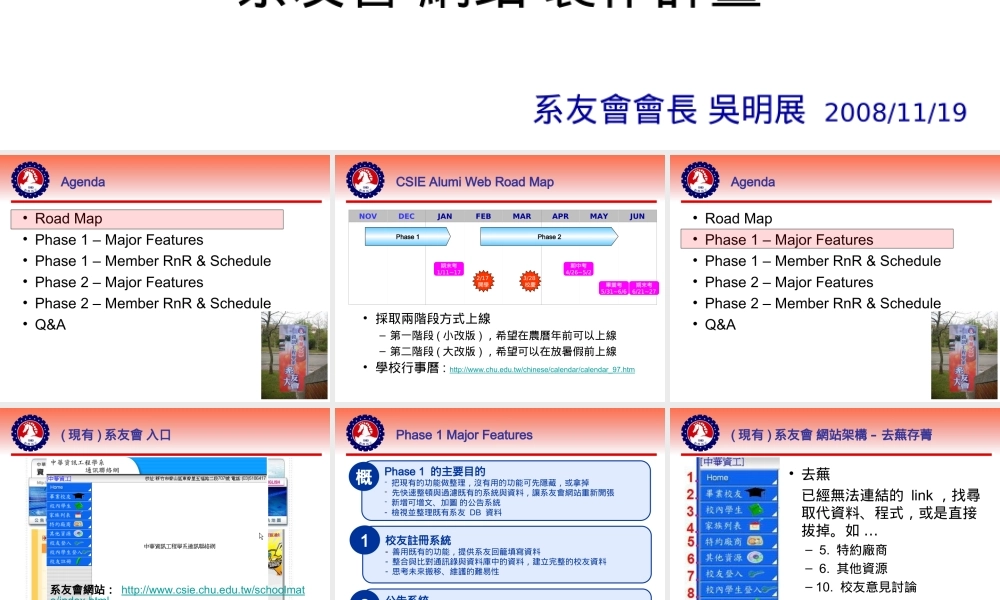Click the orange starburst marker on the road map
The width and height of the screenshot is (1000, 600).
[x=484, y=280]
